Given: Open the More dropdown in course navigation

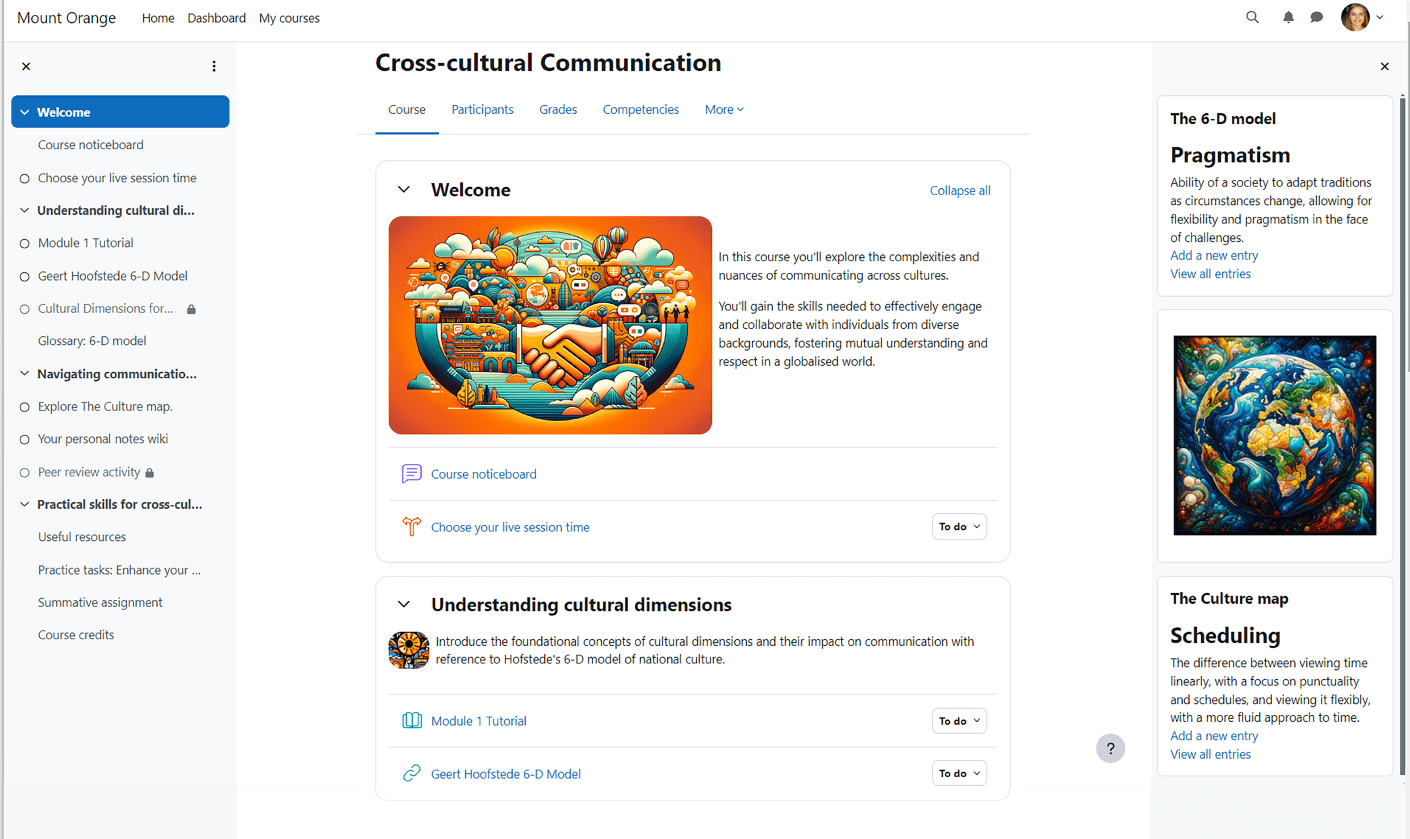Looking at the screenshot, I should [723, 109].
